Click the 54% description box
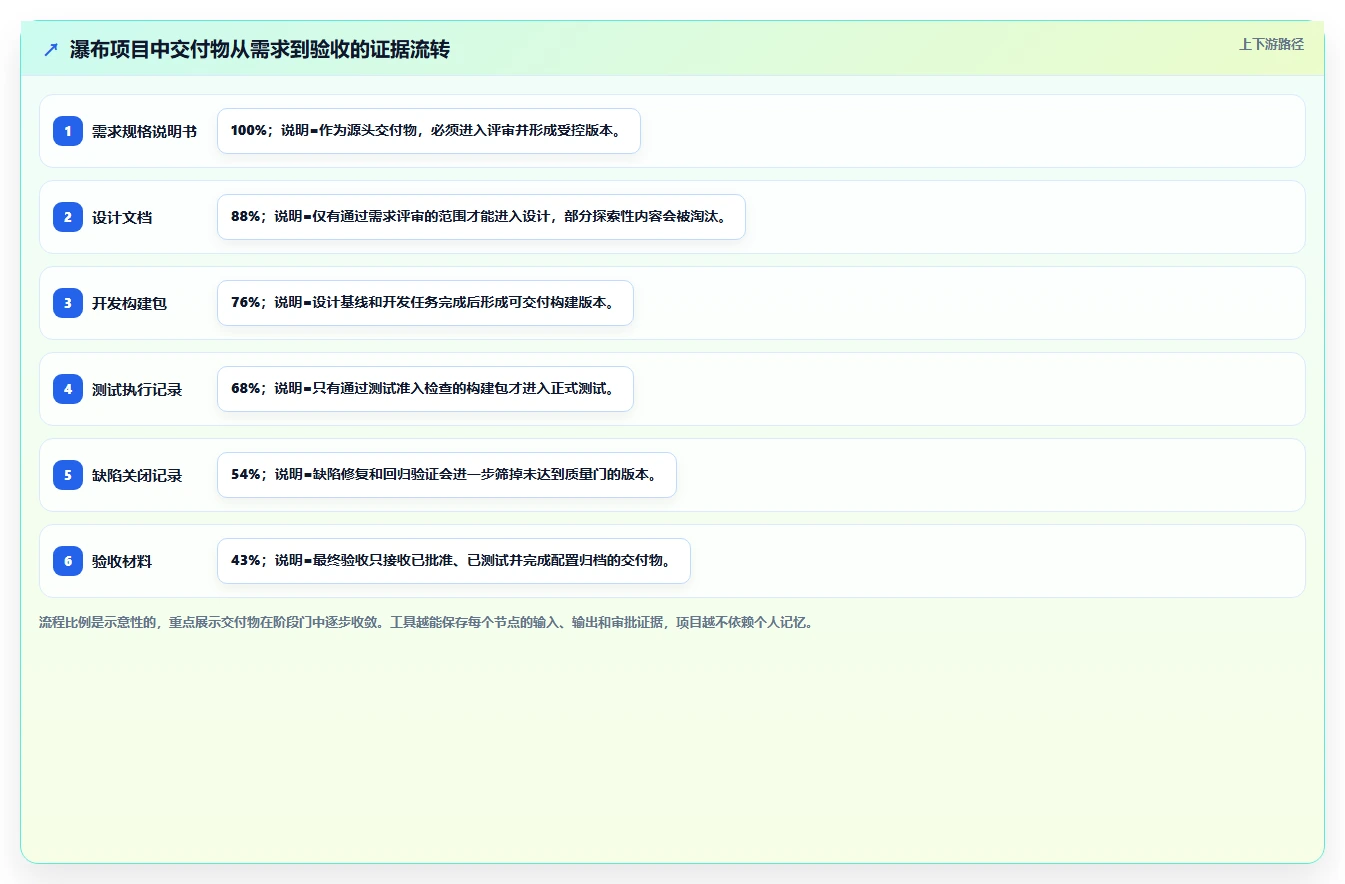1345x884 pixels. tap(447, 475)
